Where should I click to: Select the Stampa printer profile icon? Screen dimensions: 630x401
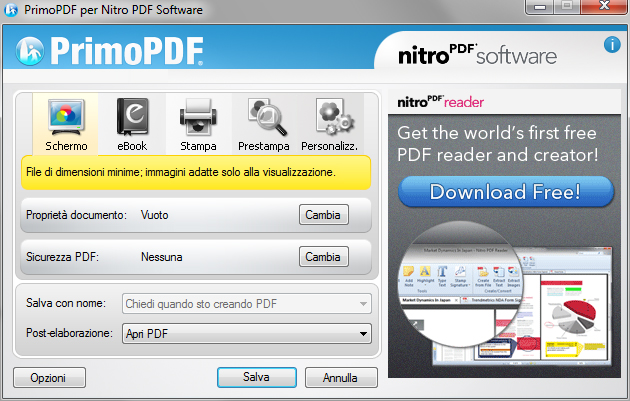tap(198, 122)
